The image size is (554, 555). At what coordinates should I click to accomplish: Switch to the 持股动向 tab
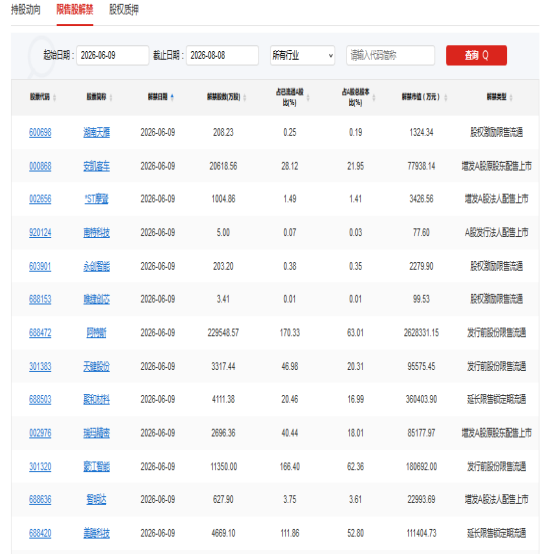(26, 10)
